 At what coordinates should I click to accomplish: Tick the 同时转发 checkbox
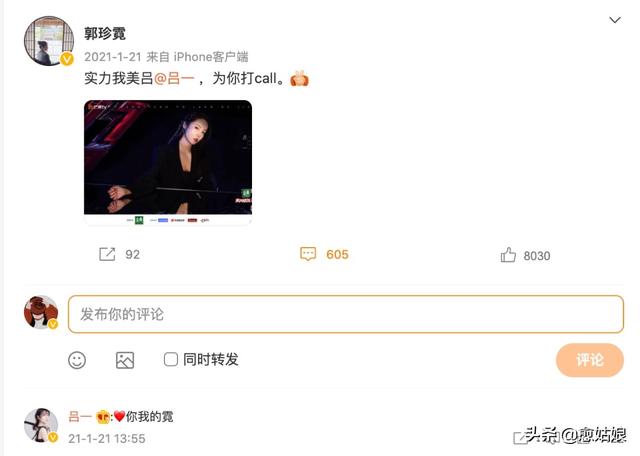[x=171, y=360]
